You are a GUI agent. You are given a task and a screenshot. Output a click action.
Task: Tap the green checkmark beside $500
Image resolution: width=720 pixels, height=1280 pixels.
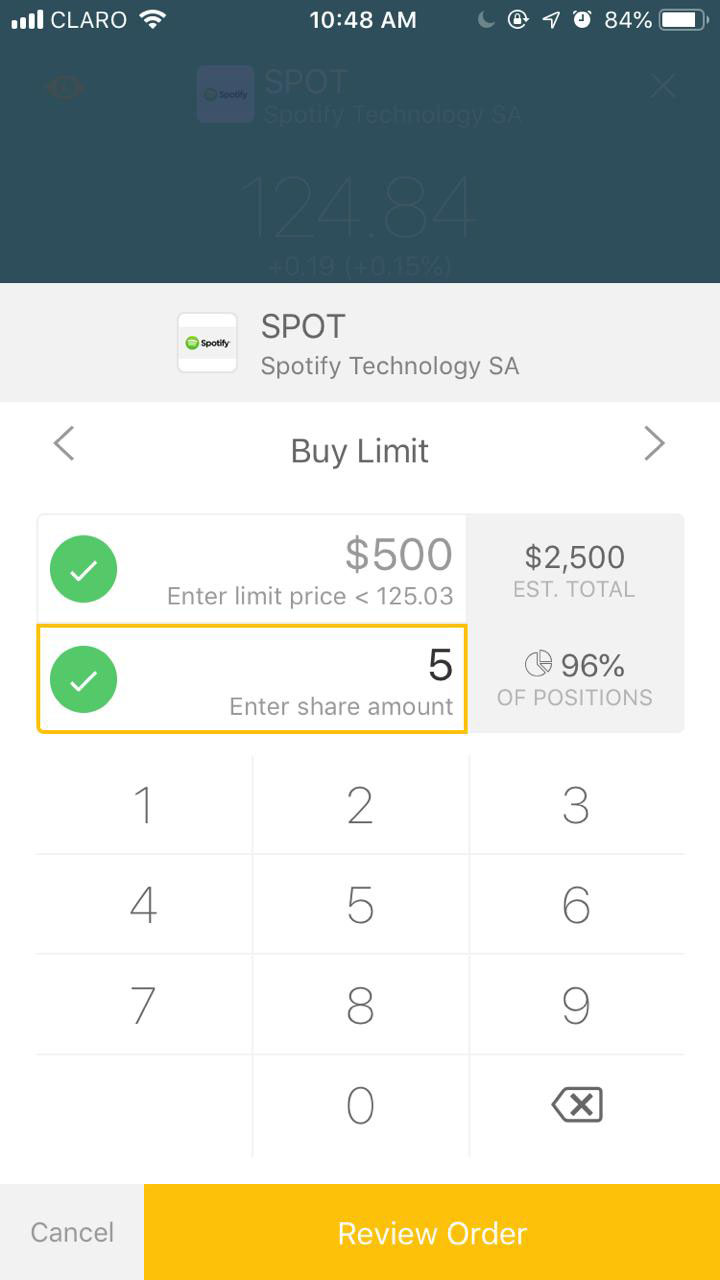click(x=84, y=569)
